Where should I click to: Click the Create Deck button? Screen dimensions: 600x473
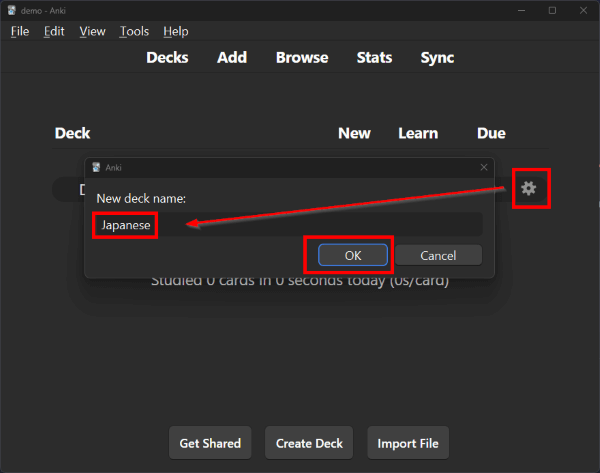pos(309,443)
